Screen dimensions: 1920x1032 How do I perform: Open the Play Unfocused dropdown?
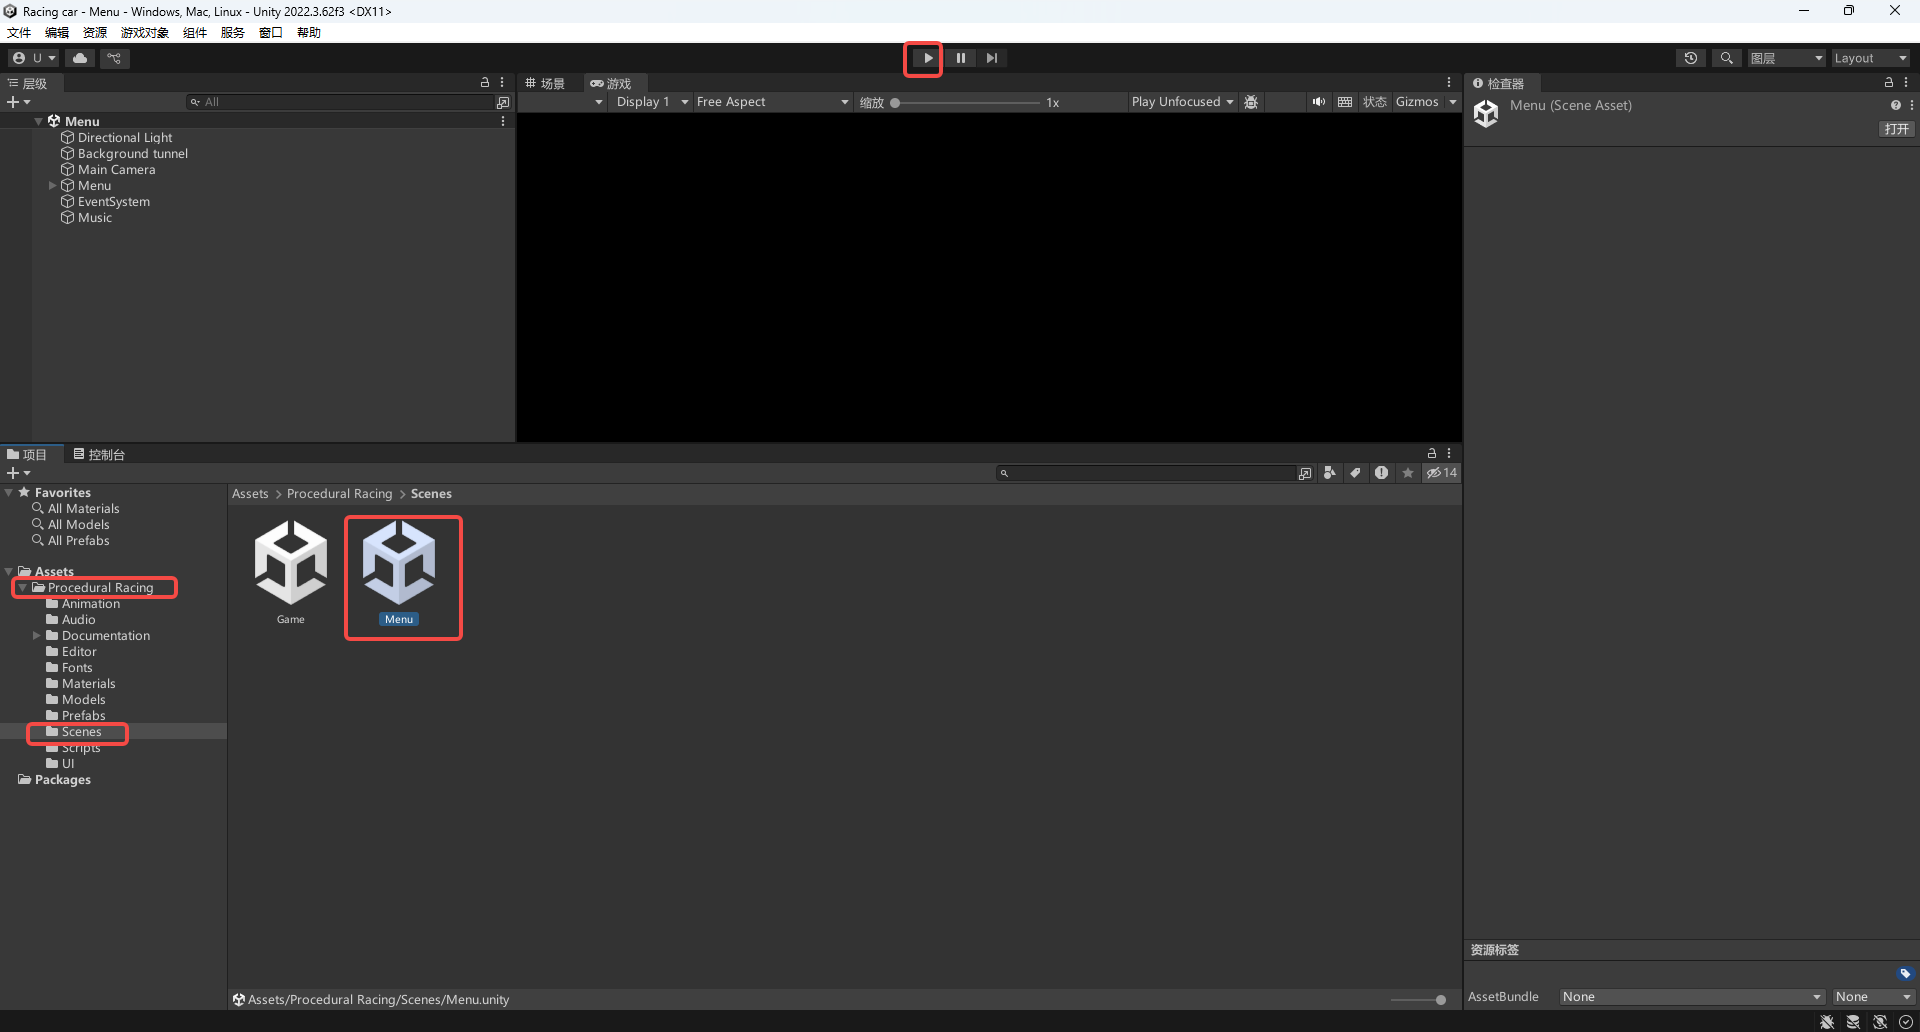[1182, 102]
